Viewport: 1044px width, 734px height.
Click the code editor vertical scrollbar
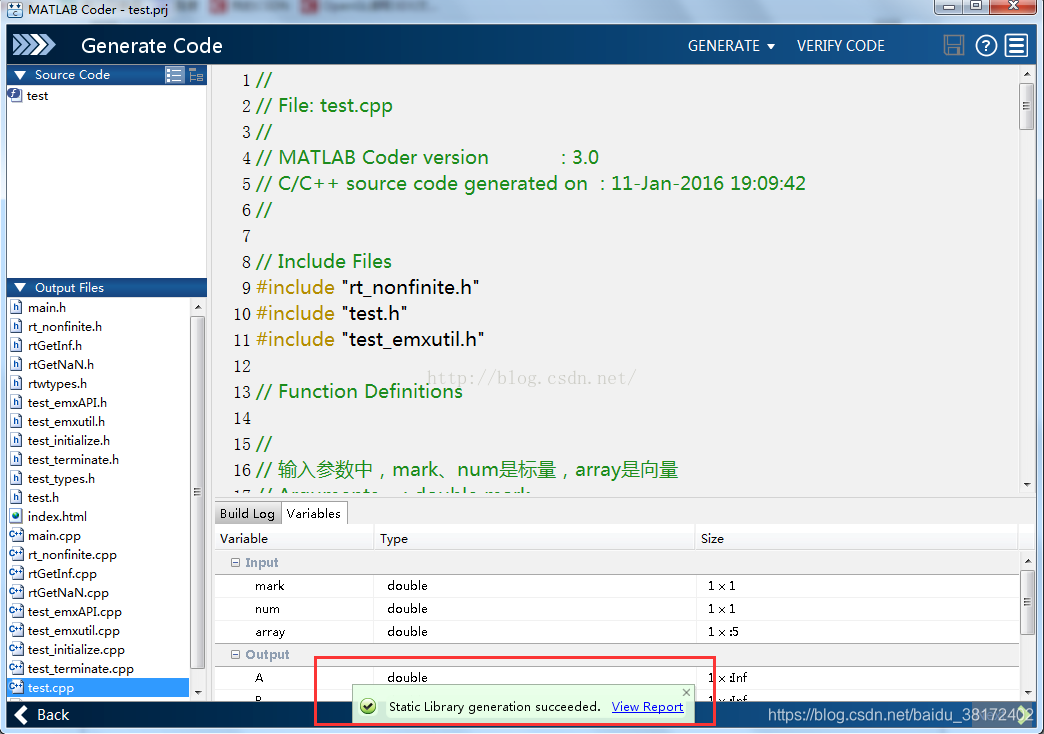point(1026,107)
